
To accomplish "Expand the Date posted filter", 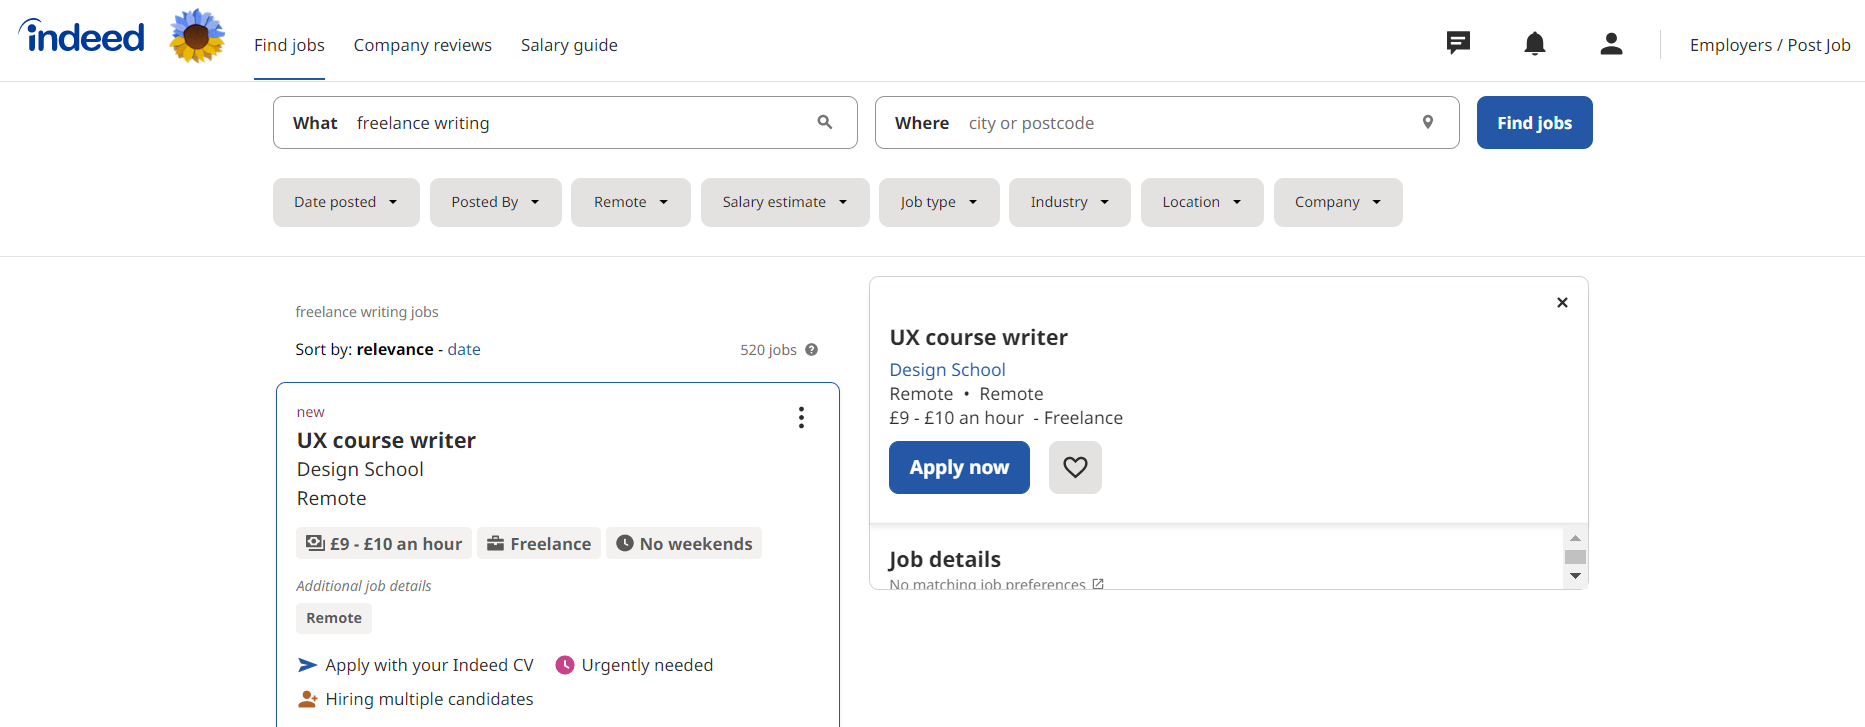I will pos(346,202).
